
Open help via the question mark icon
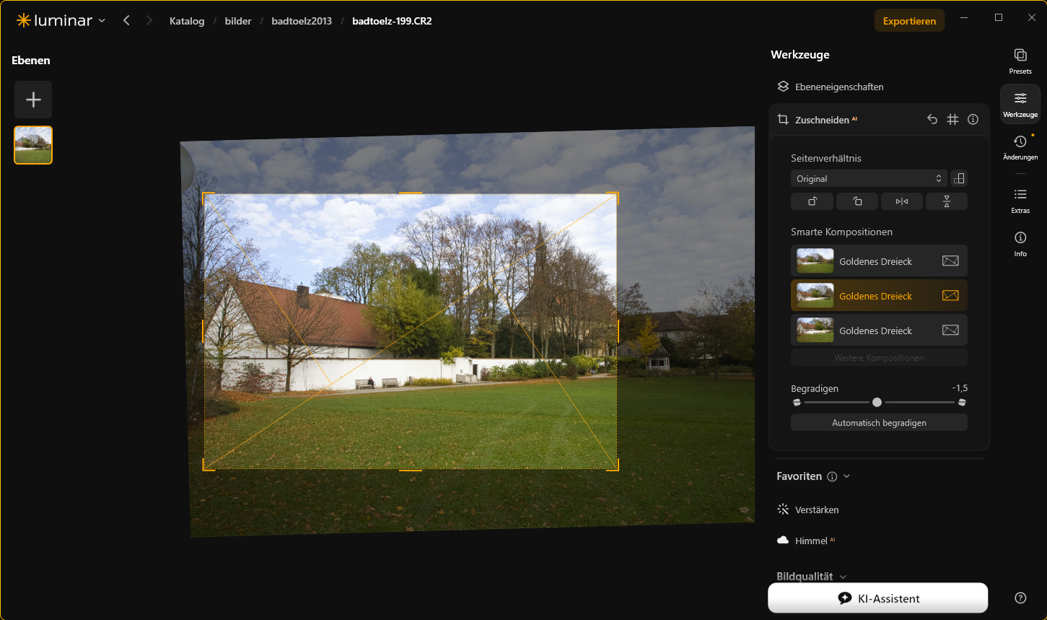1020,598
